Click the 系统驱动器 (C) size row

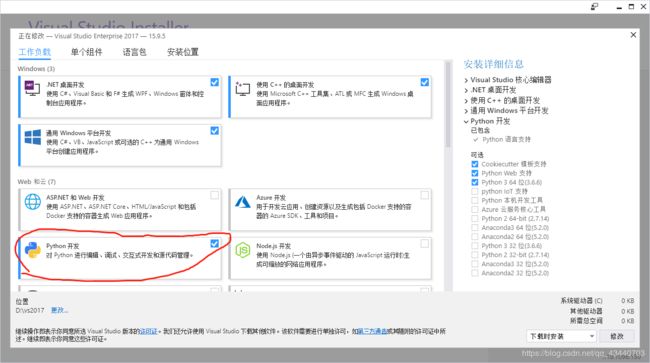click(597, 301)
